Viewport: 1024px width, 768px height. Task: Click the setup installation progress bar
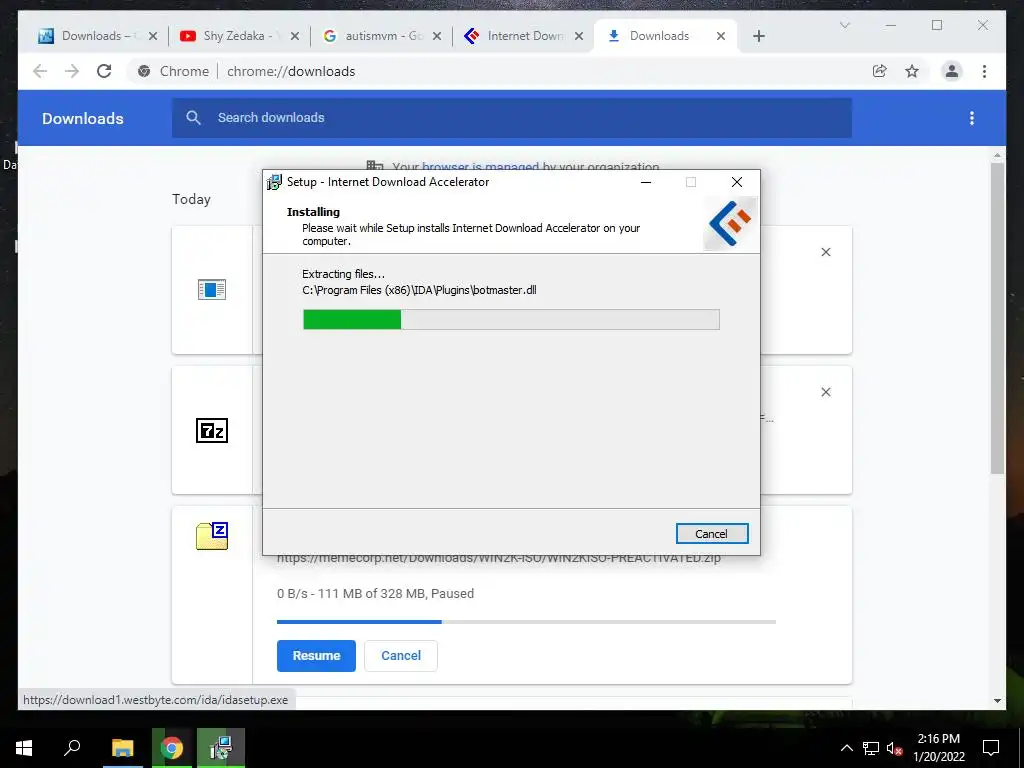point(511,319)
